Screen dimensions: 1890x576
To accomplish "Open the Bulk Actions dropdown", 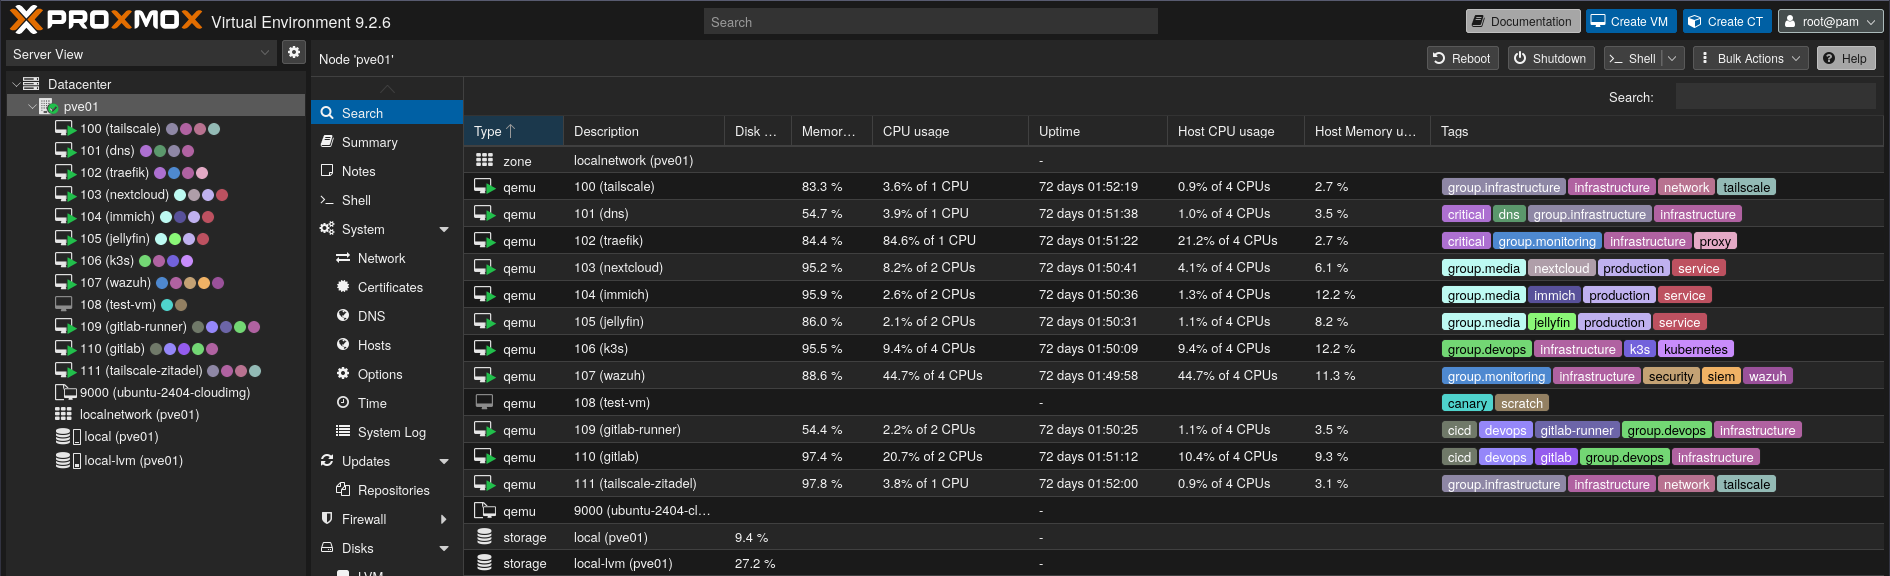I will pyautogui.click(x=1750, y=58).
